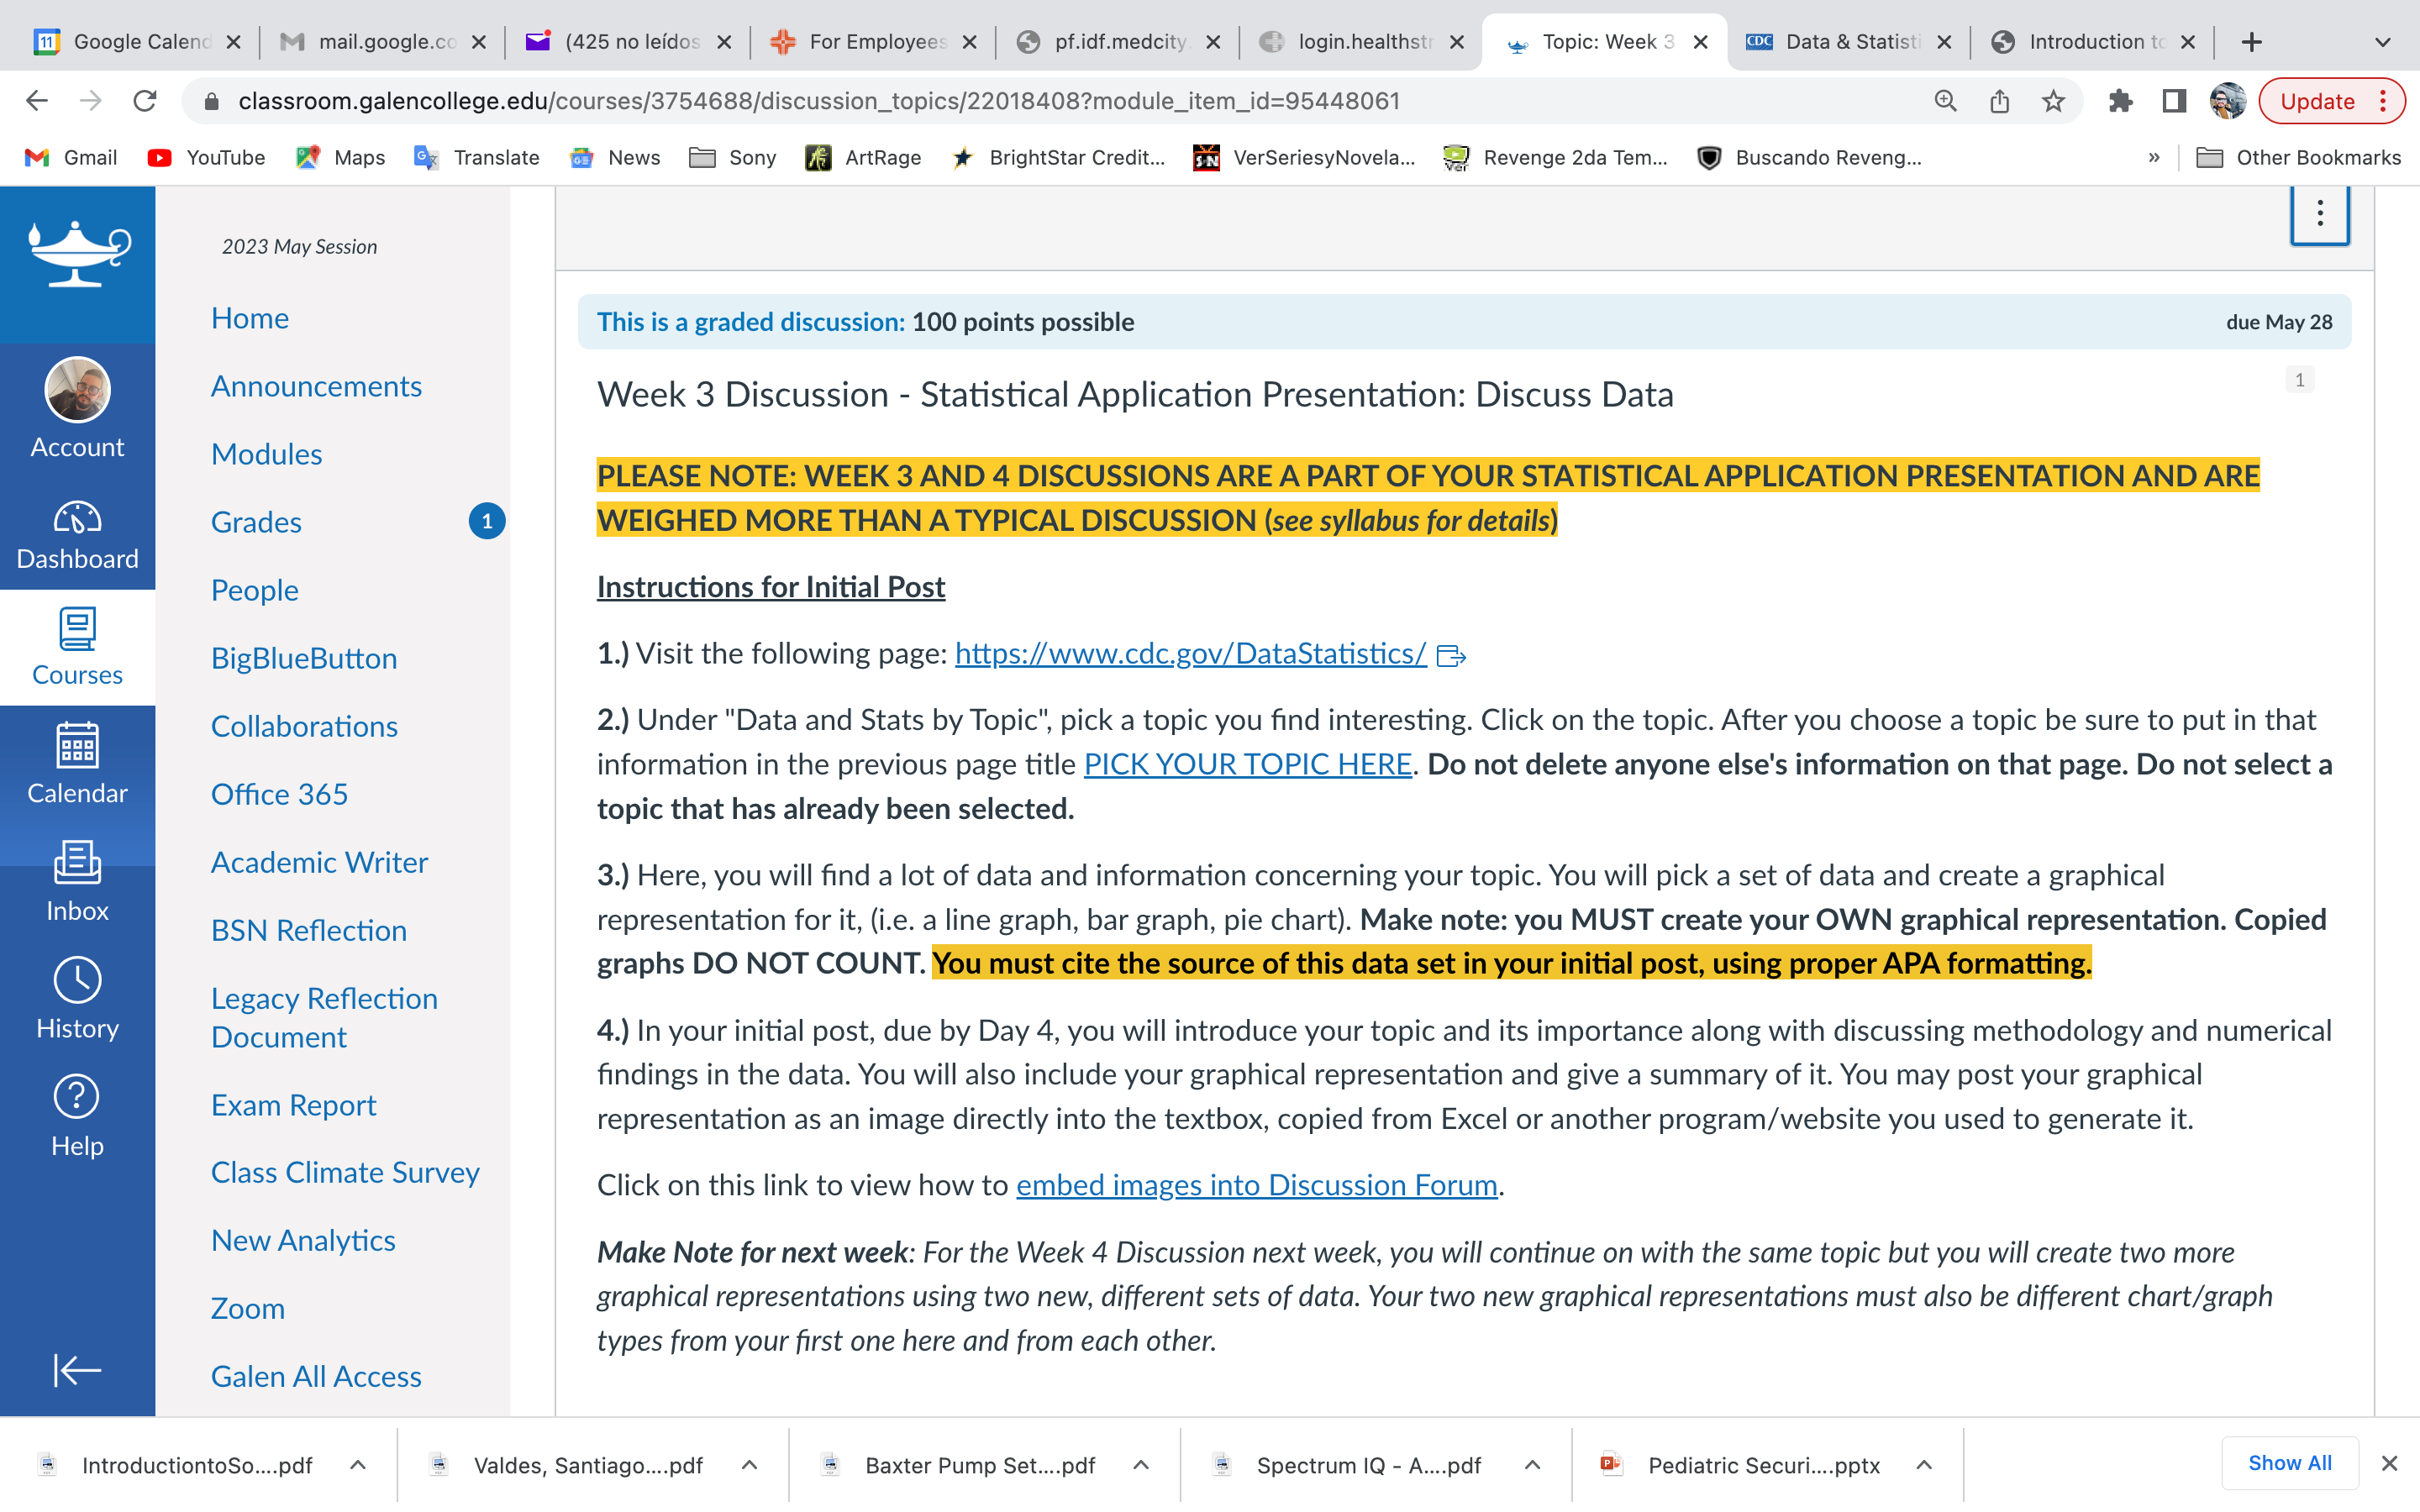2420x1512 pixels.
Task: Open the Courses menu
Action: tap(77, 647)
